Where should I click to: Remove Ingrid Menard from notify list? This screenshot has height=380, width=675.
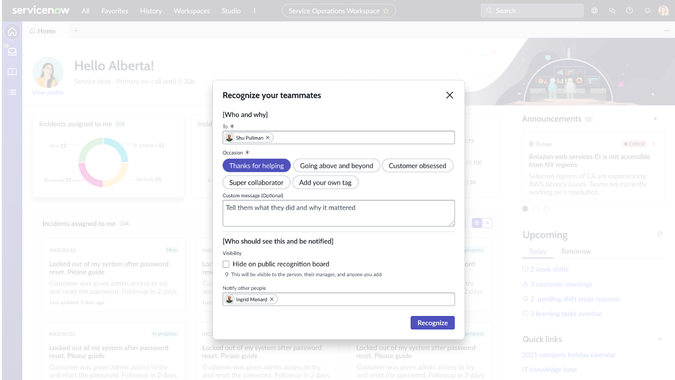click(272, 299)
